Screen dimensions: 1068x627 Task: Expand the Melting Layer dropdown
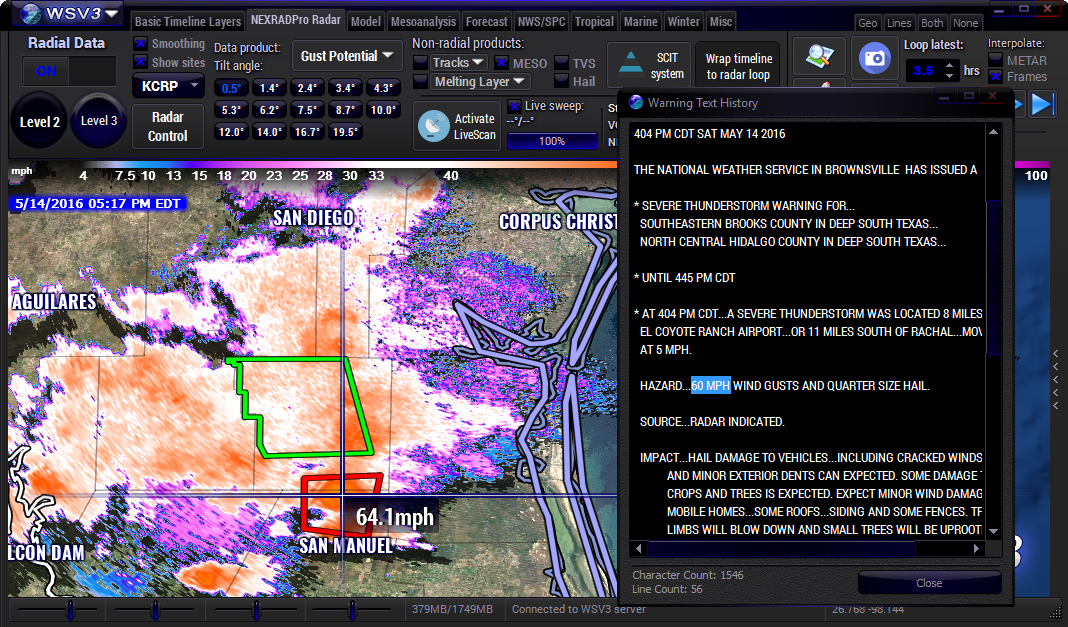tap(480, 82)
